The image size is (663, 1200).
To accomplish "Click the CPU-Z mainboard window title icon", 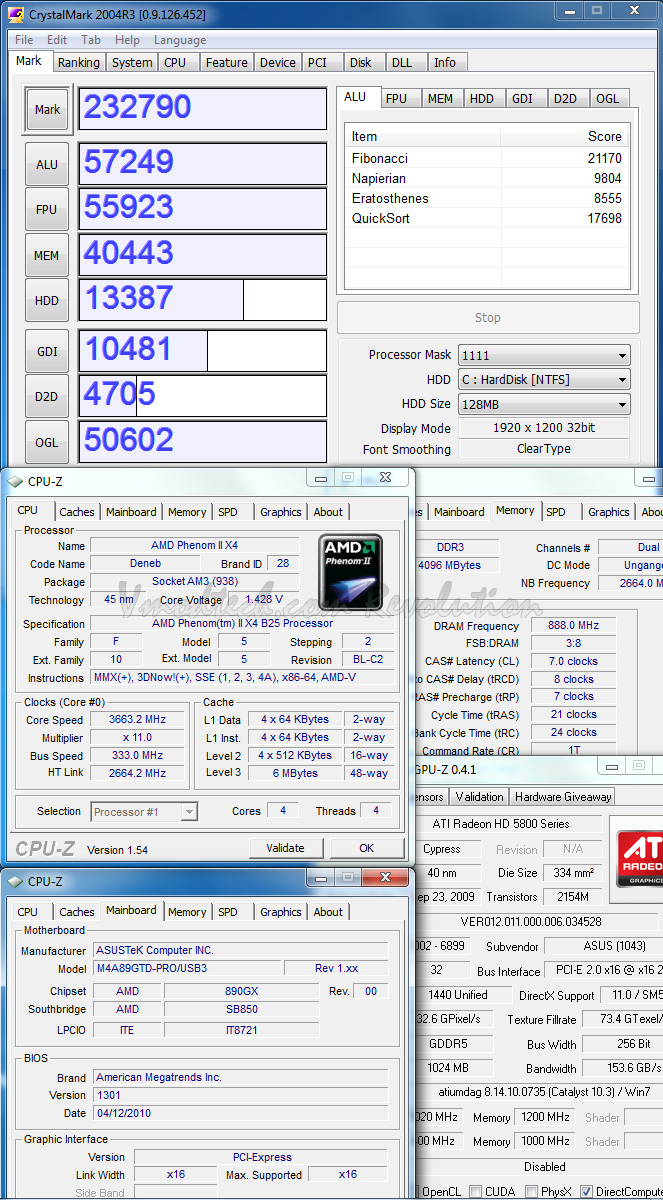I will (x=15, y=881).
